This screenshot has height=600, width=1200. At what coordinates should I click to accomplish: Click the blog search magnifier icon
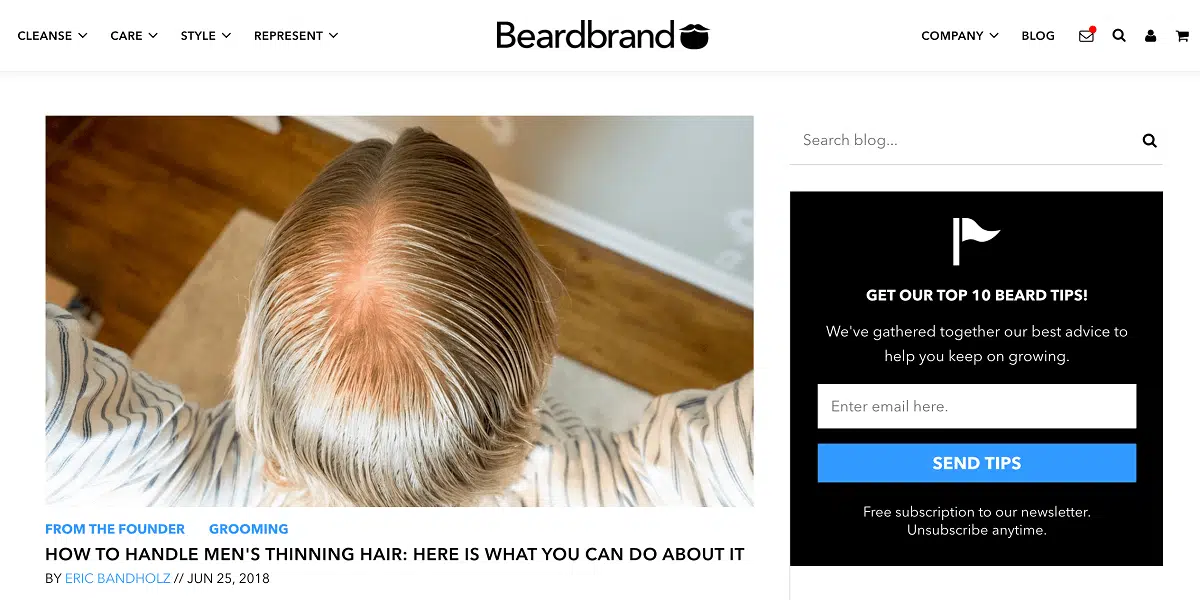[x=1149, y=140]
